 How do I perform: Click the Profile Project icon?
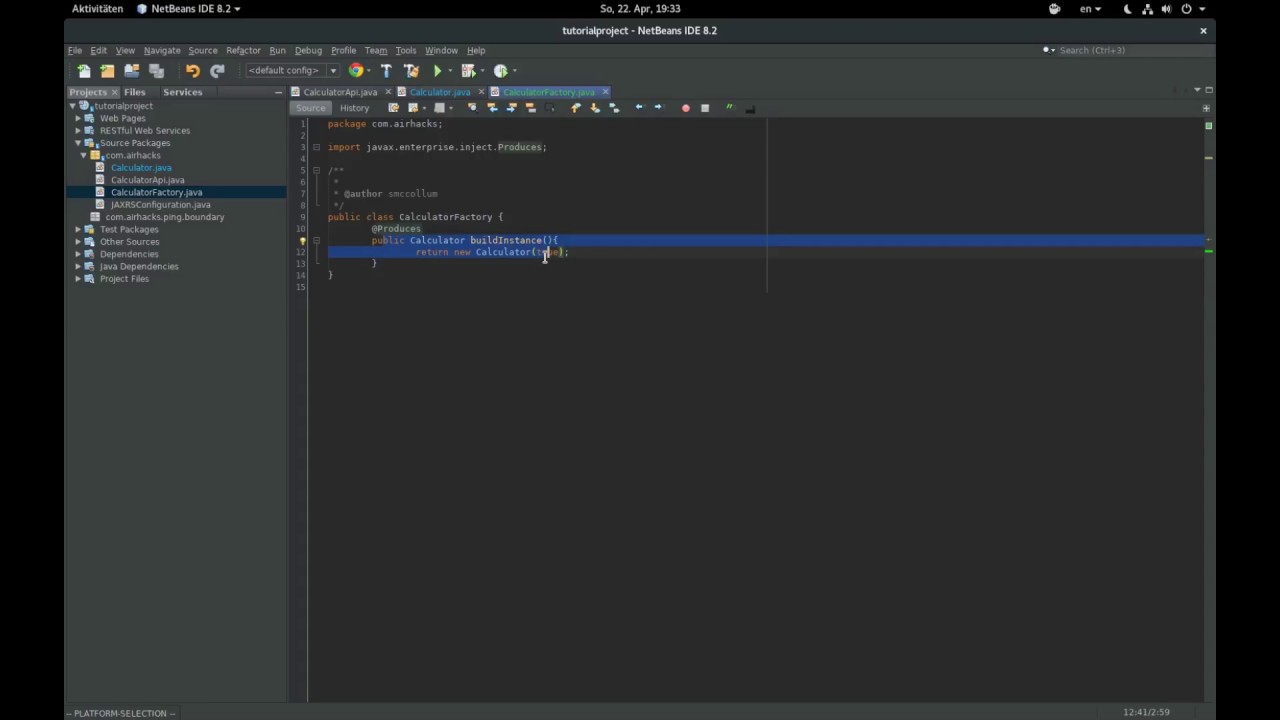(x=500, y=71)
